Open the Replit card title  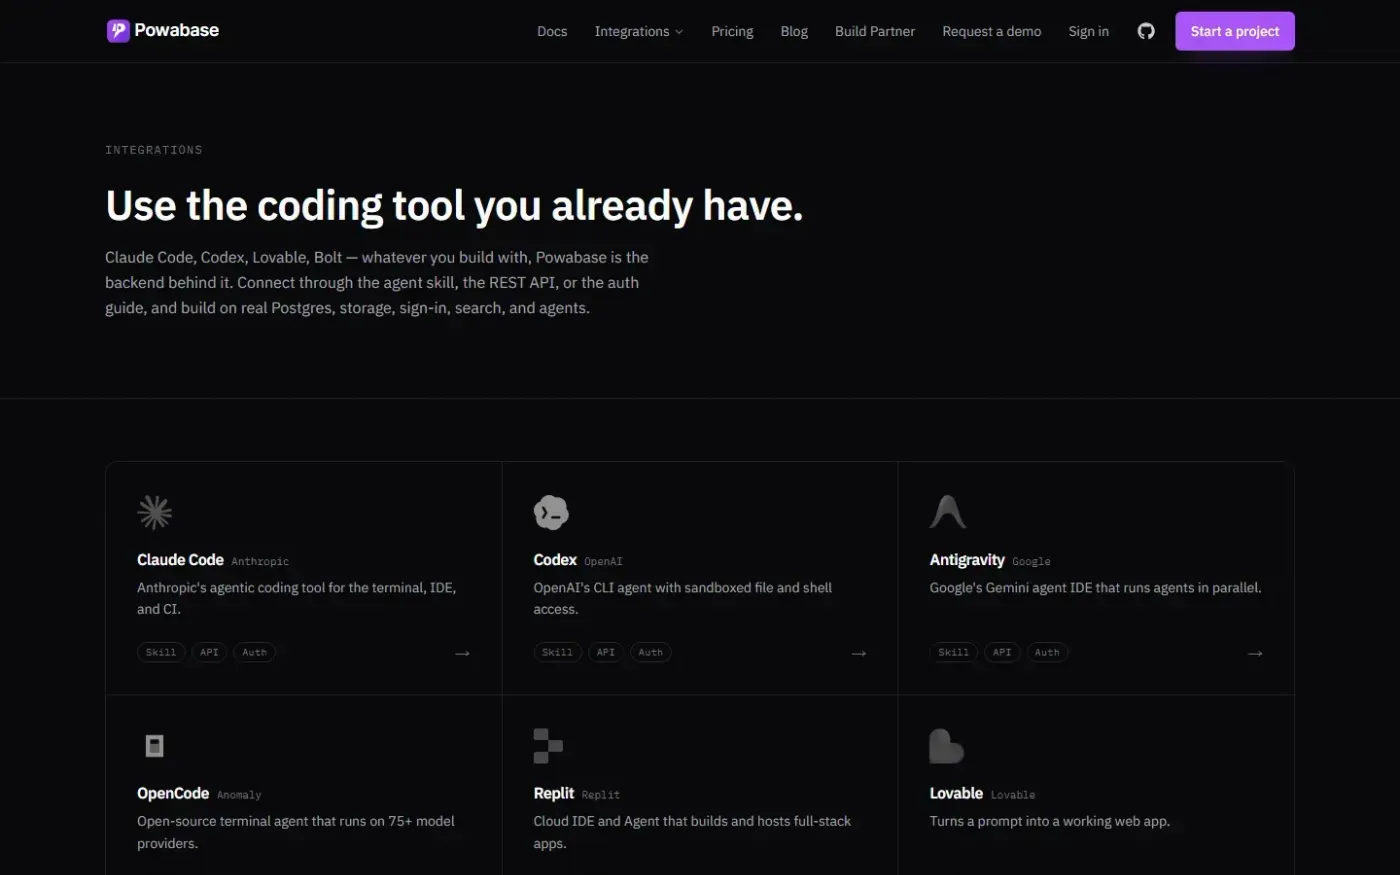click(x=554, y=793)
